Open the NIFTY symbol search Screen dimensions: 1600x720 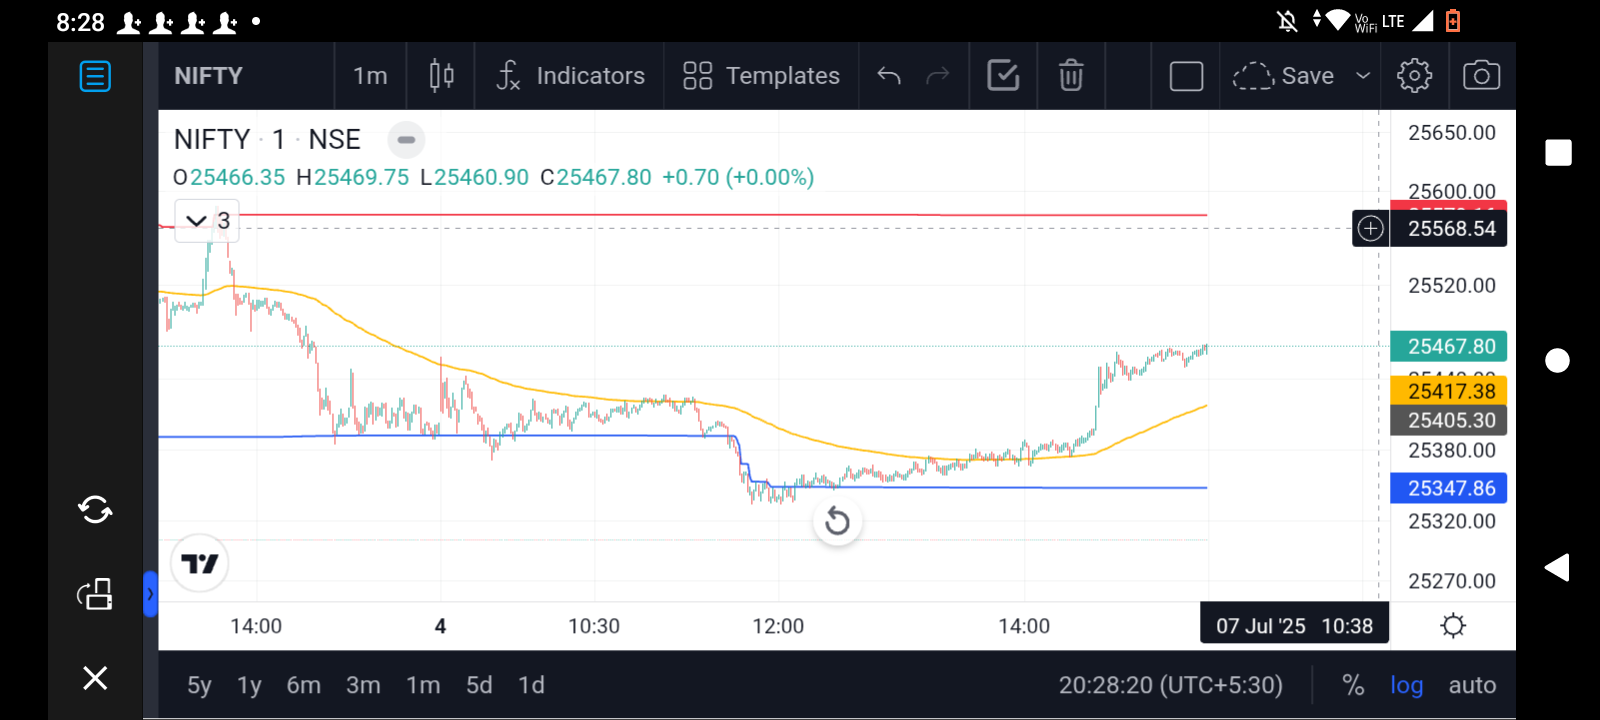[x=208, y=76]
